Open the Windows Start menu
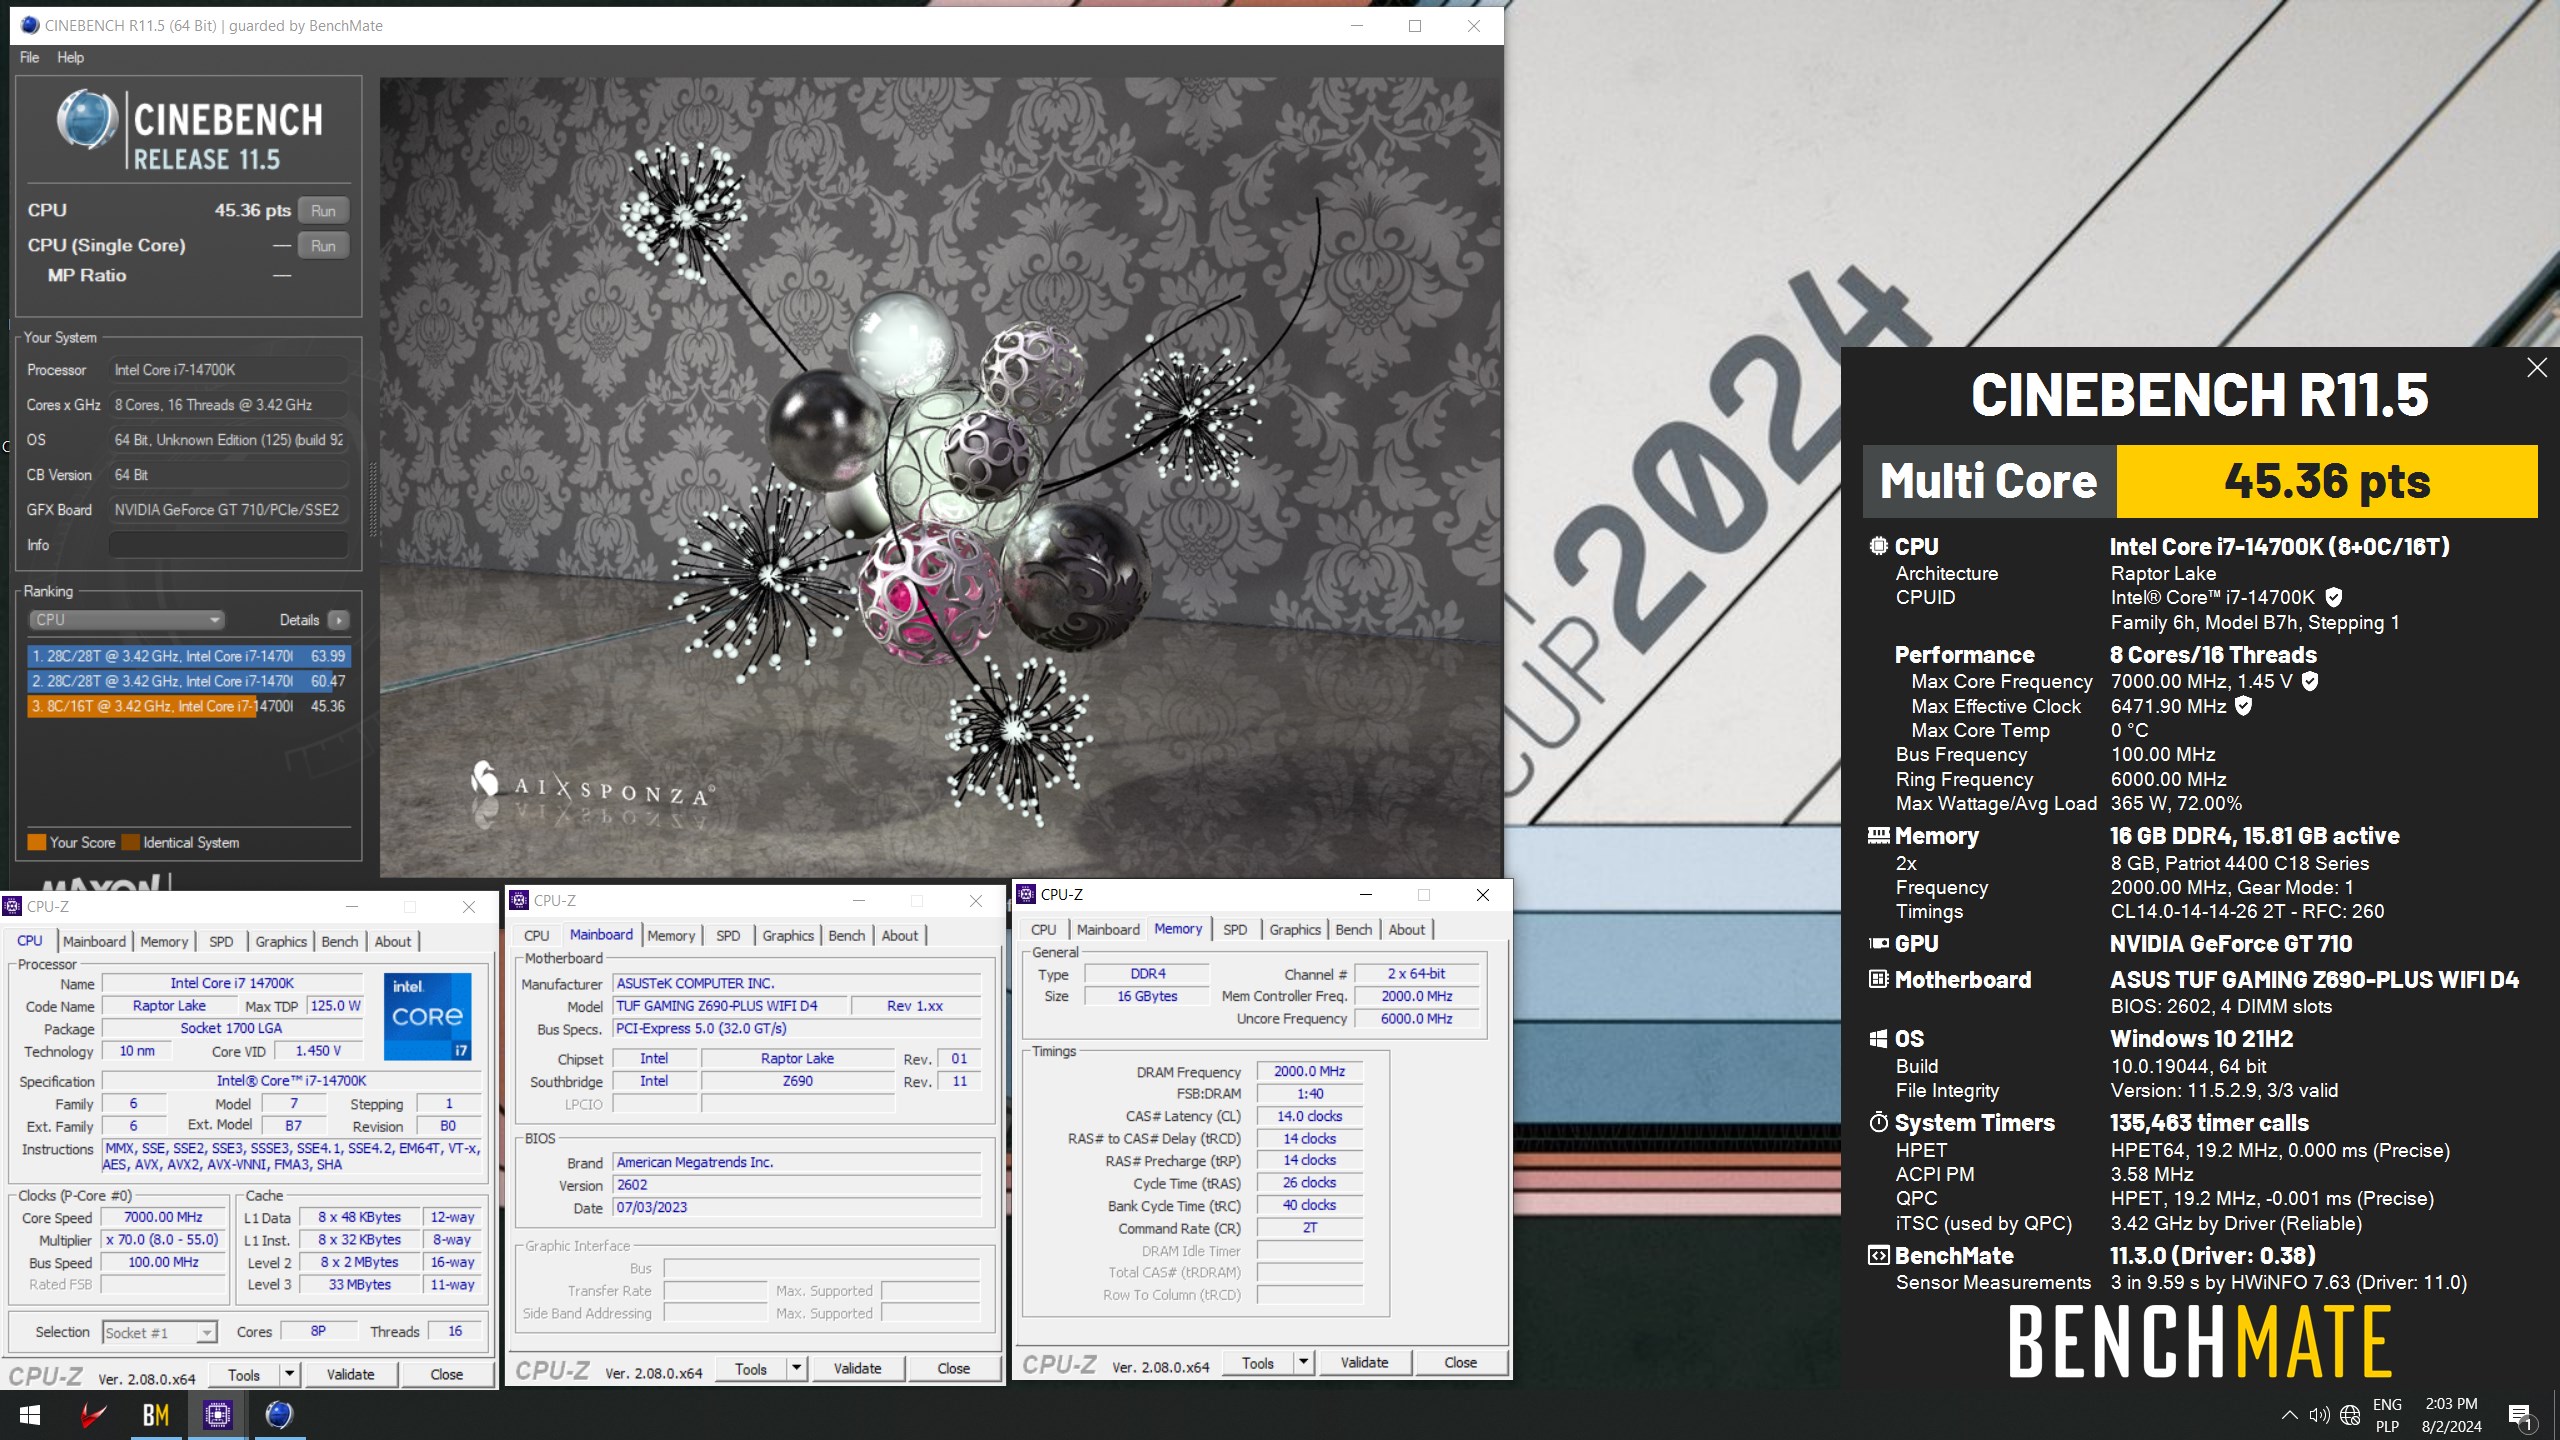The width and height of the screenshot is (2560, 1440). [30, 1415]
